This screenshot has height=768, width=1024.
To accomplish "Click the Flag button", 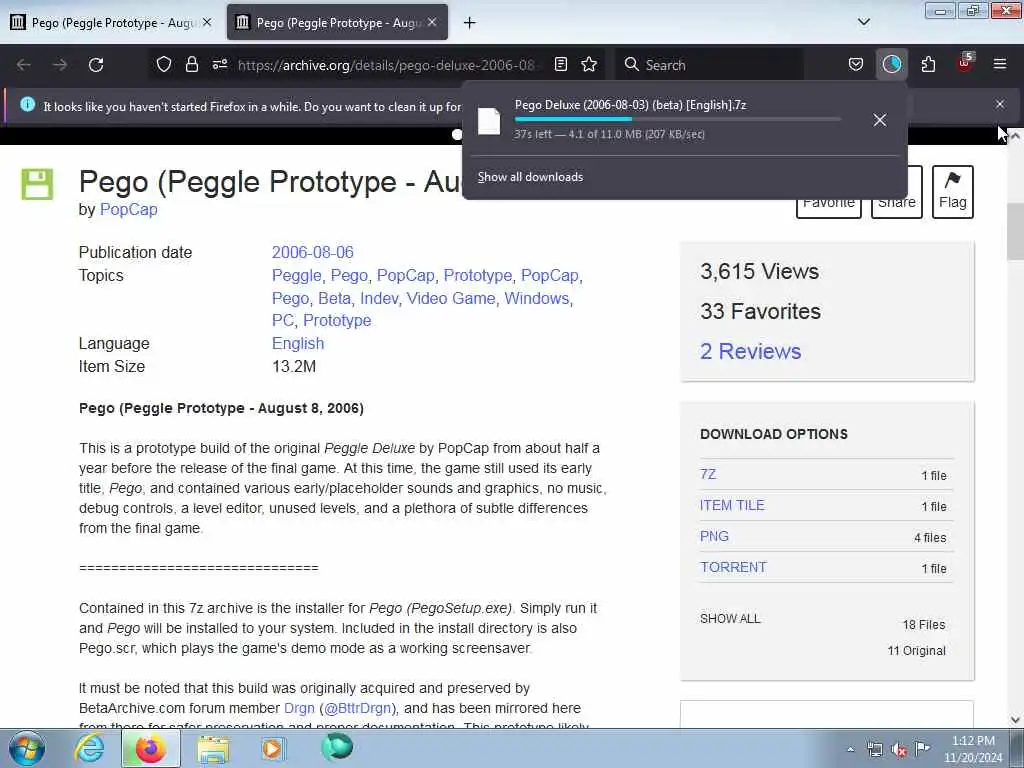I will (x=952, y=191).
